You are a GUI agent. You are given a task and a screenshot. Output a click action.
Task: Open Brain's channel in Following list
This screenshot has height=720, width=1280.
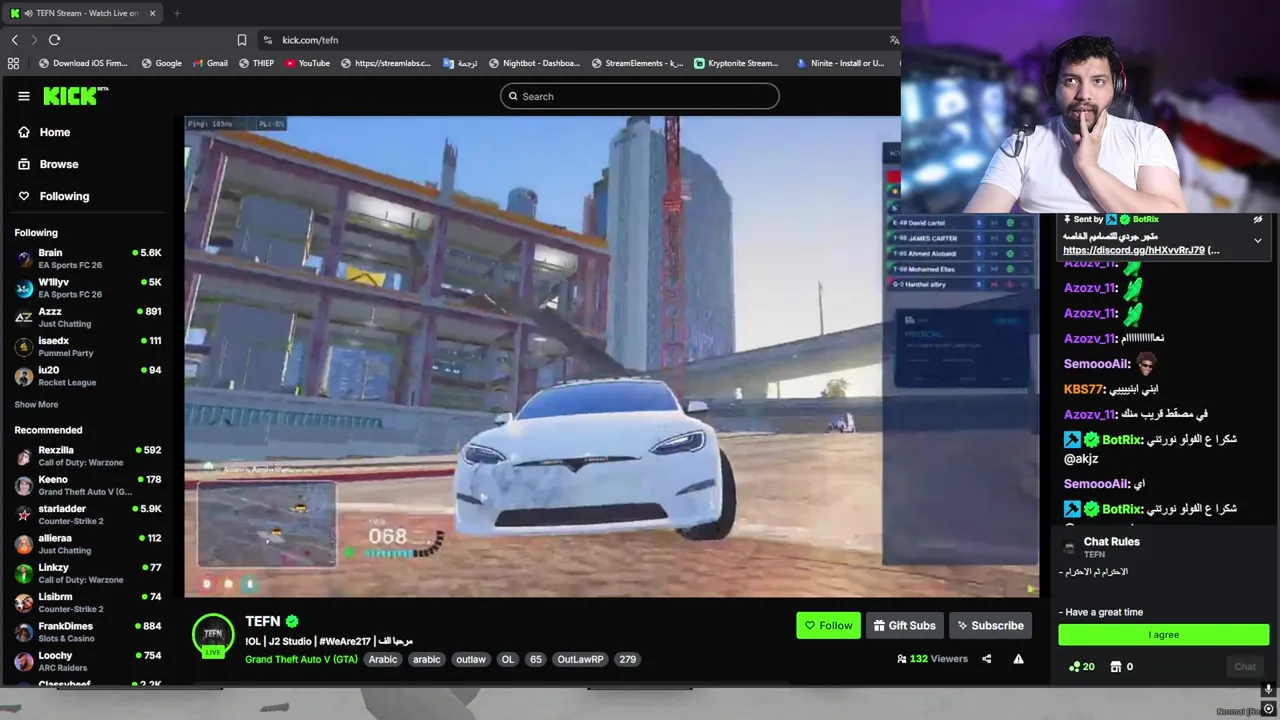pos(88,259)
